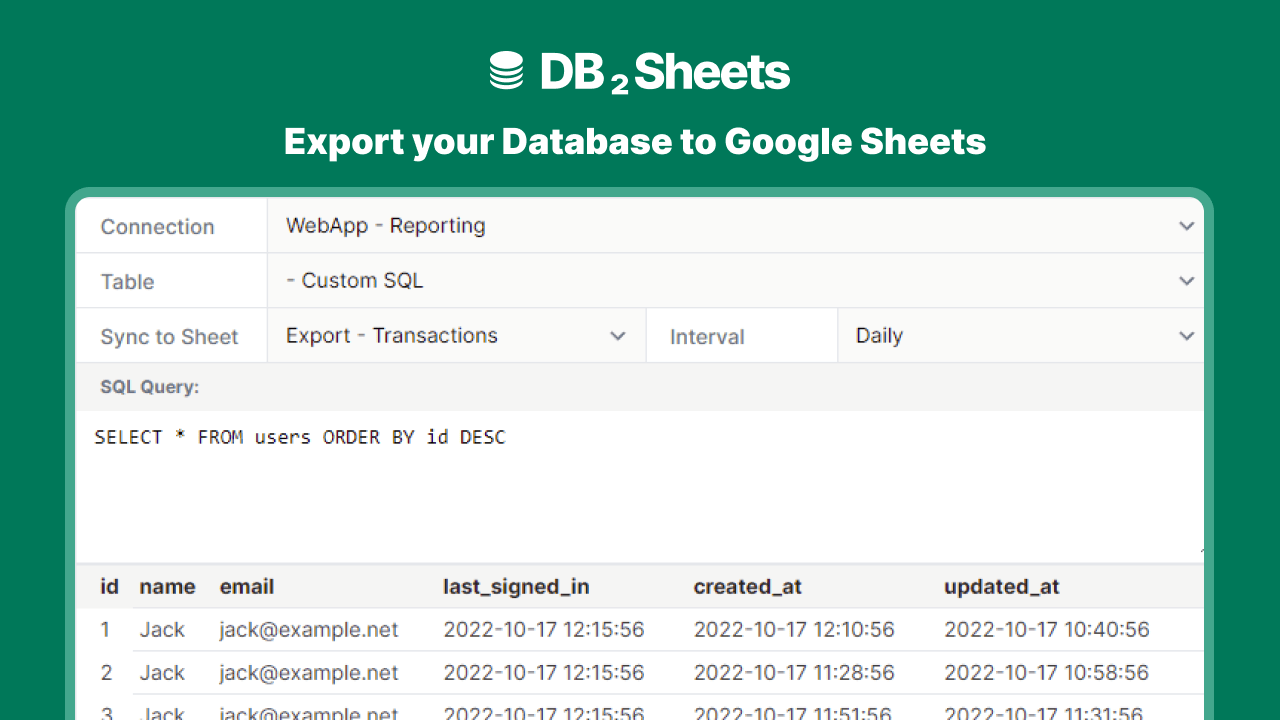This screenshot has width=1280, height=720.
Task: Select the email cell in row 1
Action: click(x=309, y=630)
